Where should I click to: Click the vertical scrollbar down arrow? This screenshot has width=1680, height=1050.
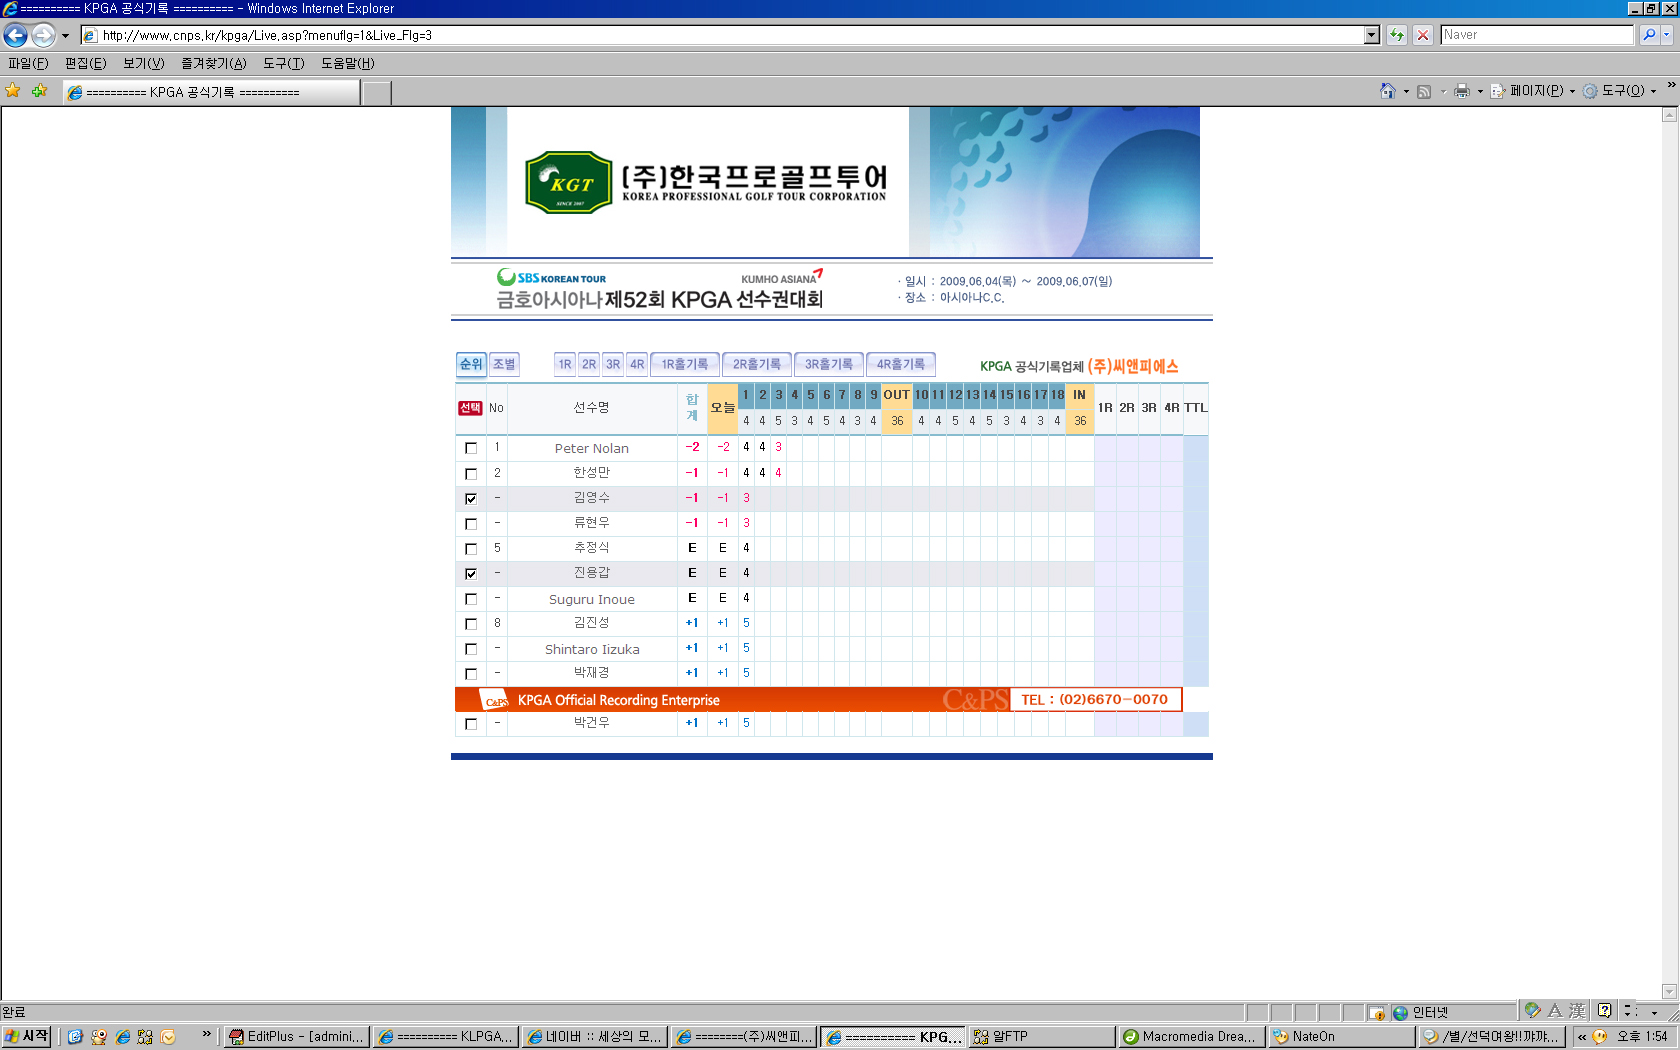point(1669,991)
